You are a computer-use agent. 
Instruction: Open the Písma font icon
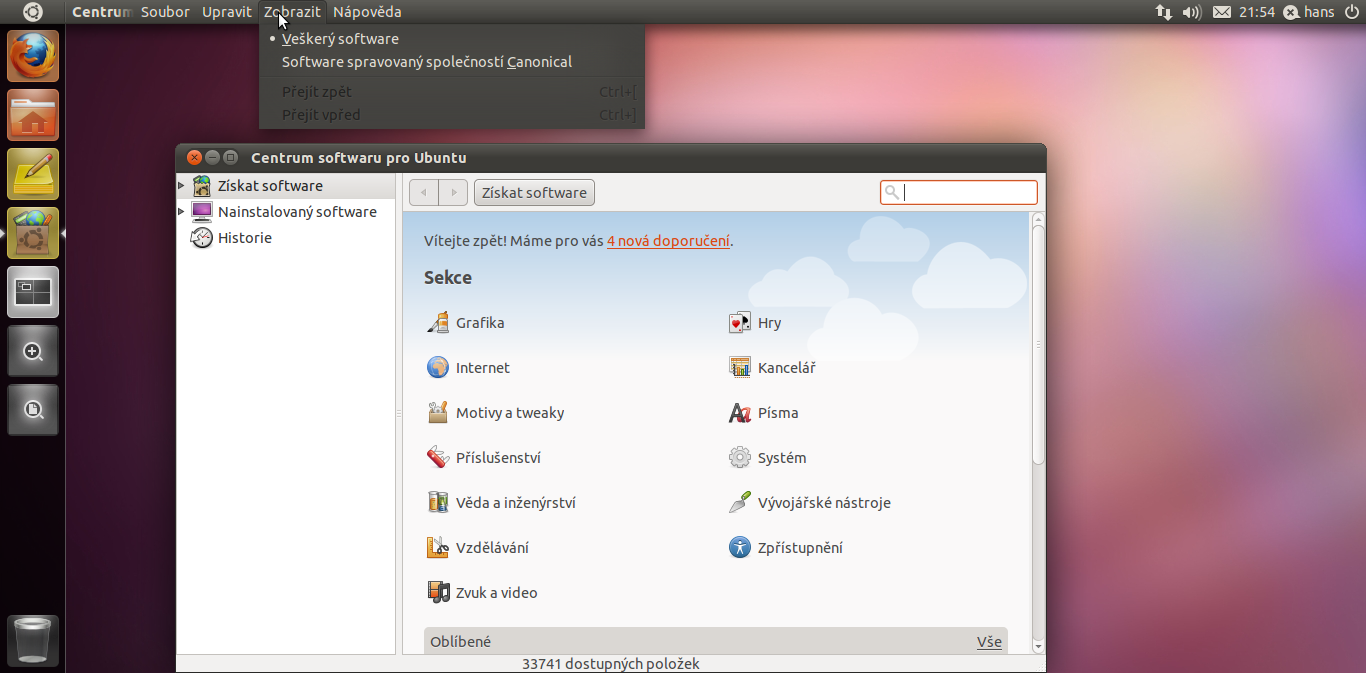(x=740, y=413)
